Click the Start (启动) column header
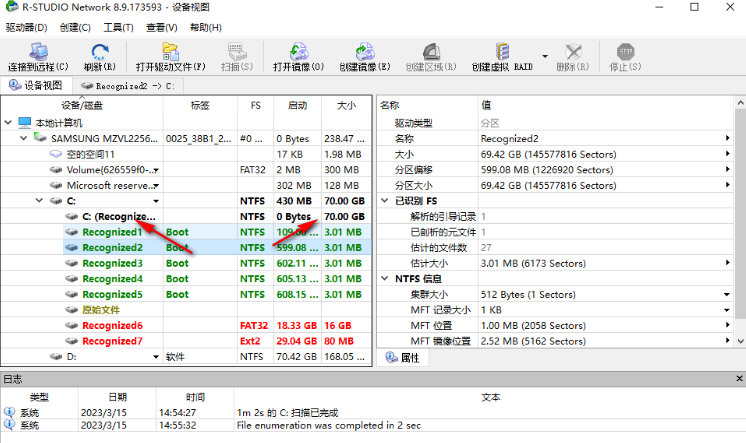The height and width of the screenshot is (443, 746). [x=297, y=106]
